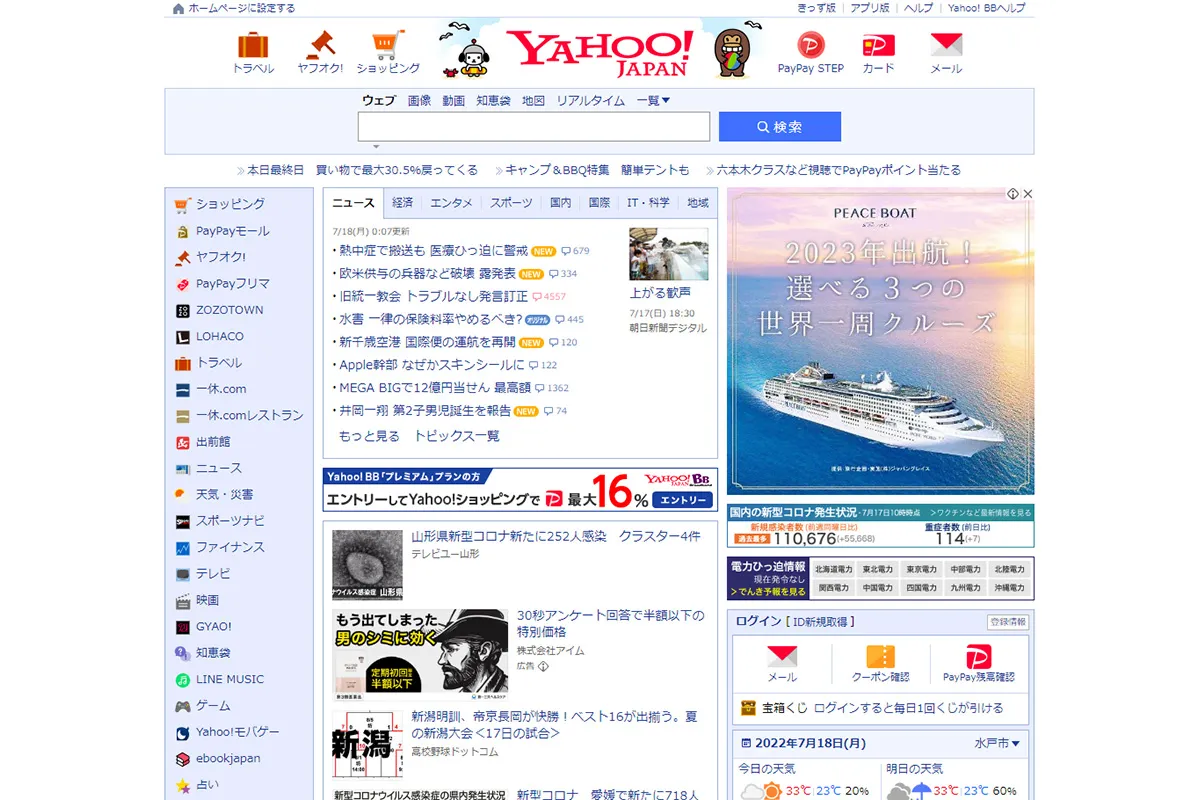Open Yahoo Auctions gavel icon in header
The width and height of the screenshot is (1200, 800).
point(320,46)
